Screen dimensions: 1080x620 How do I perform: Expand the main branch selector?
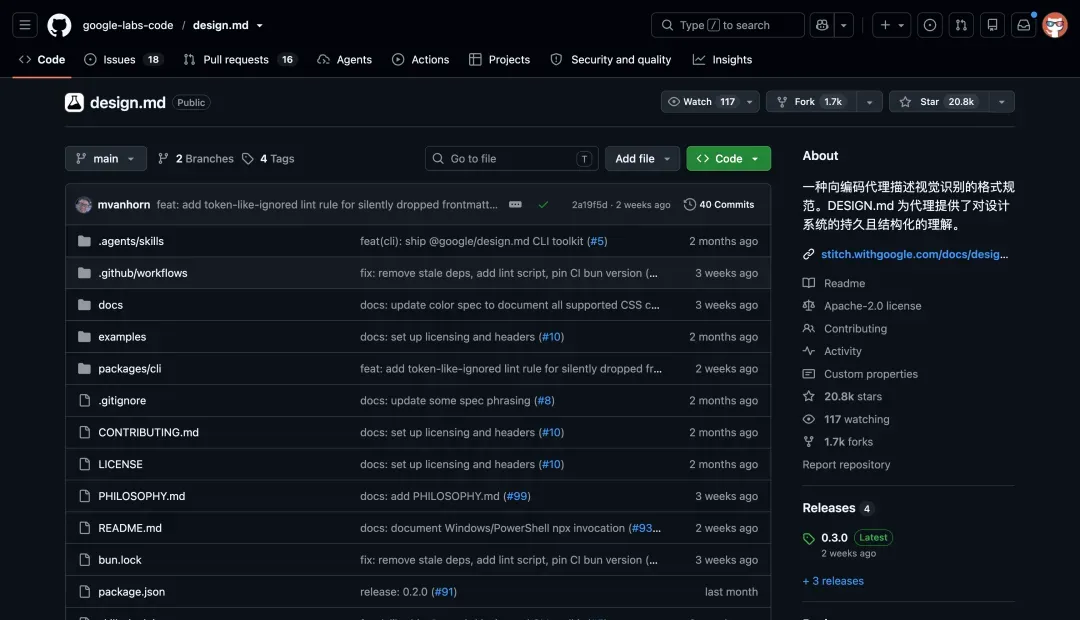(x=106, y=158)
